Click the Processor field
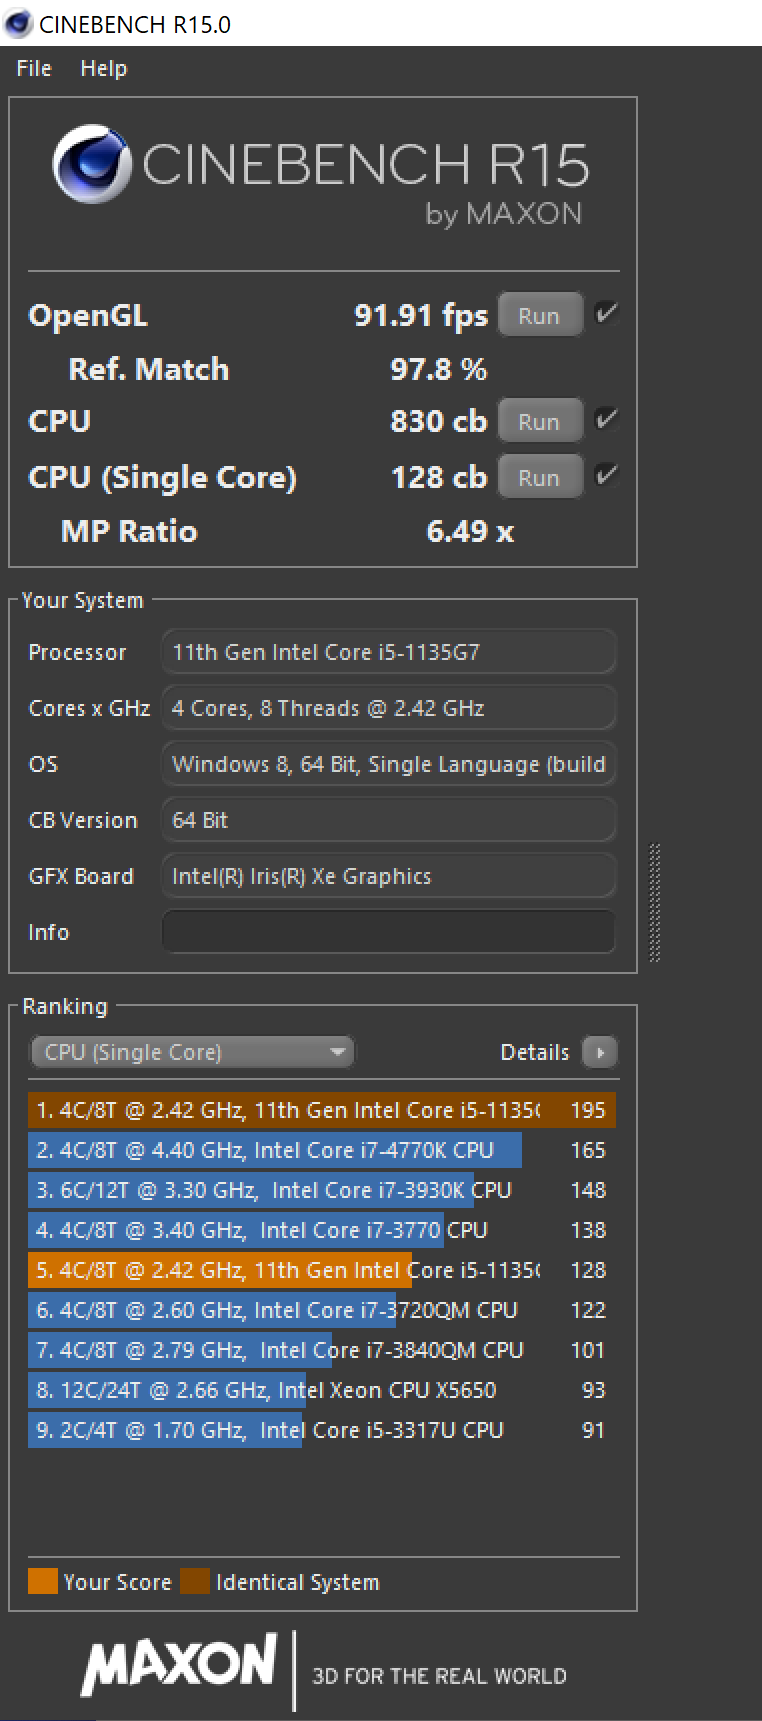The width and height of the screenshot is (762, 1721). [388, 652]
